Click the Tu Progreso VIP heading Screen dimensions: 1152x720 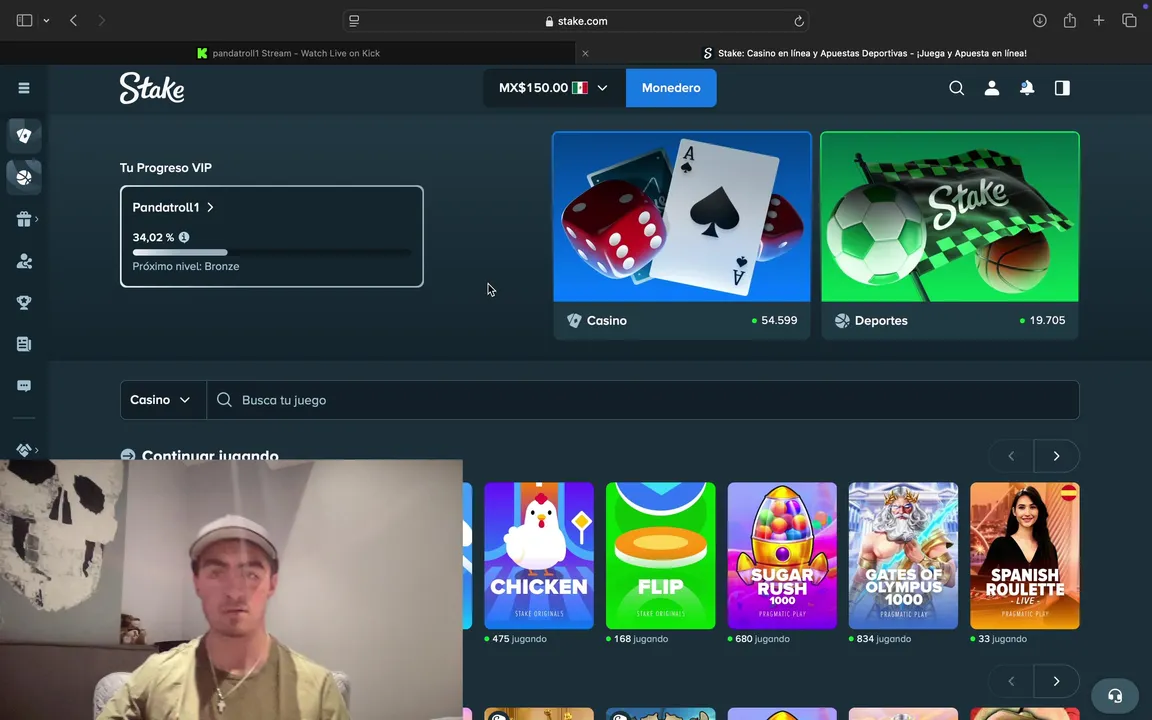click(166, 168)
